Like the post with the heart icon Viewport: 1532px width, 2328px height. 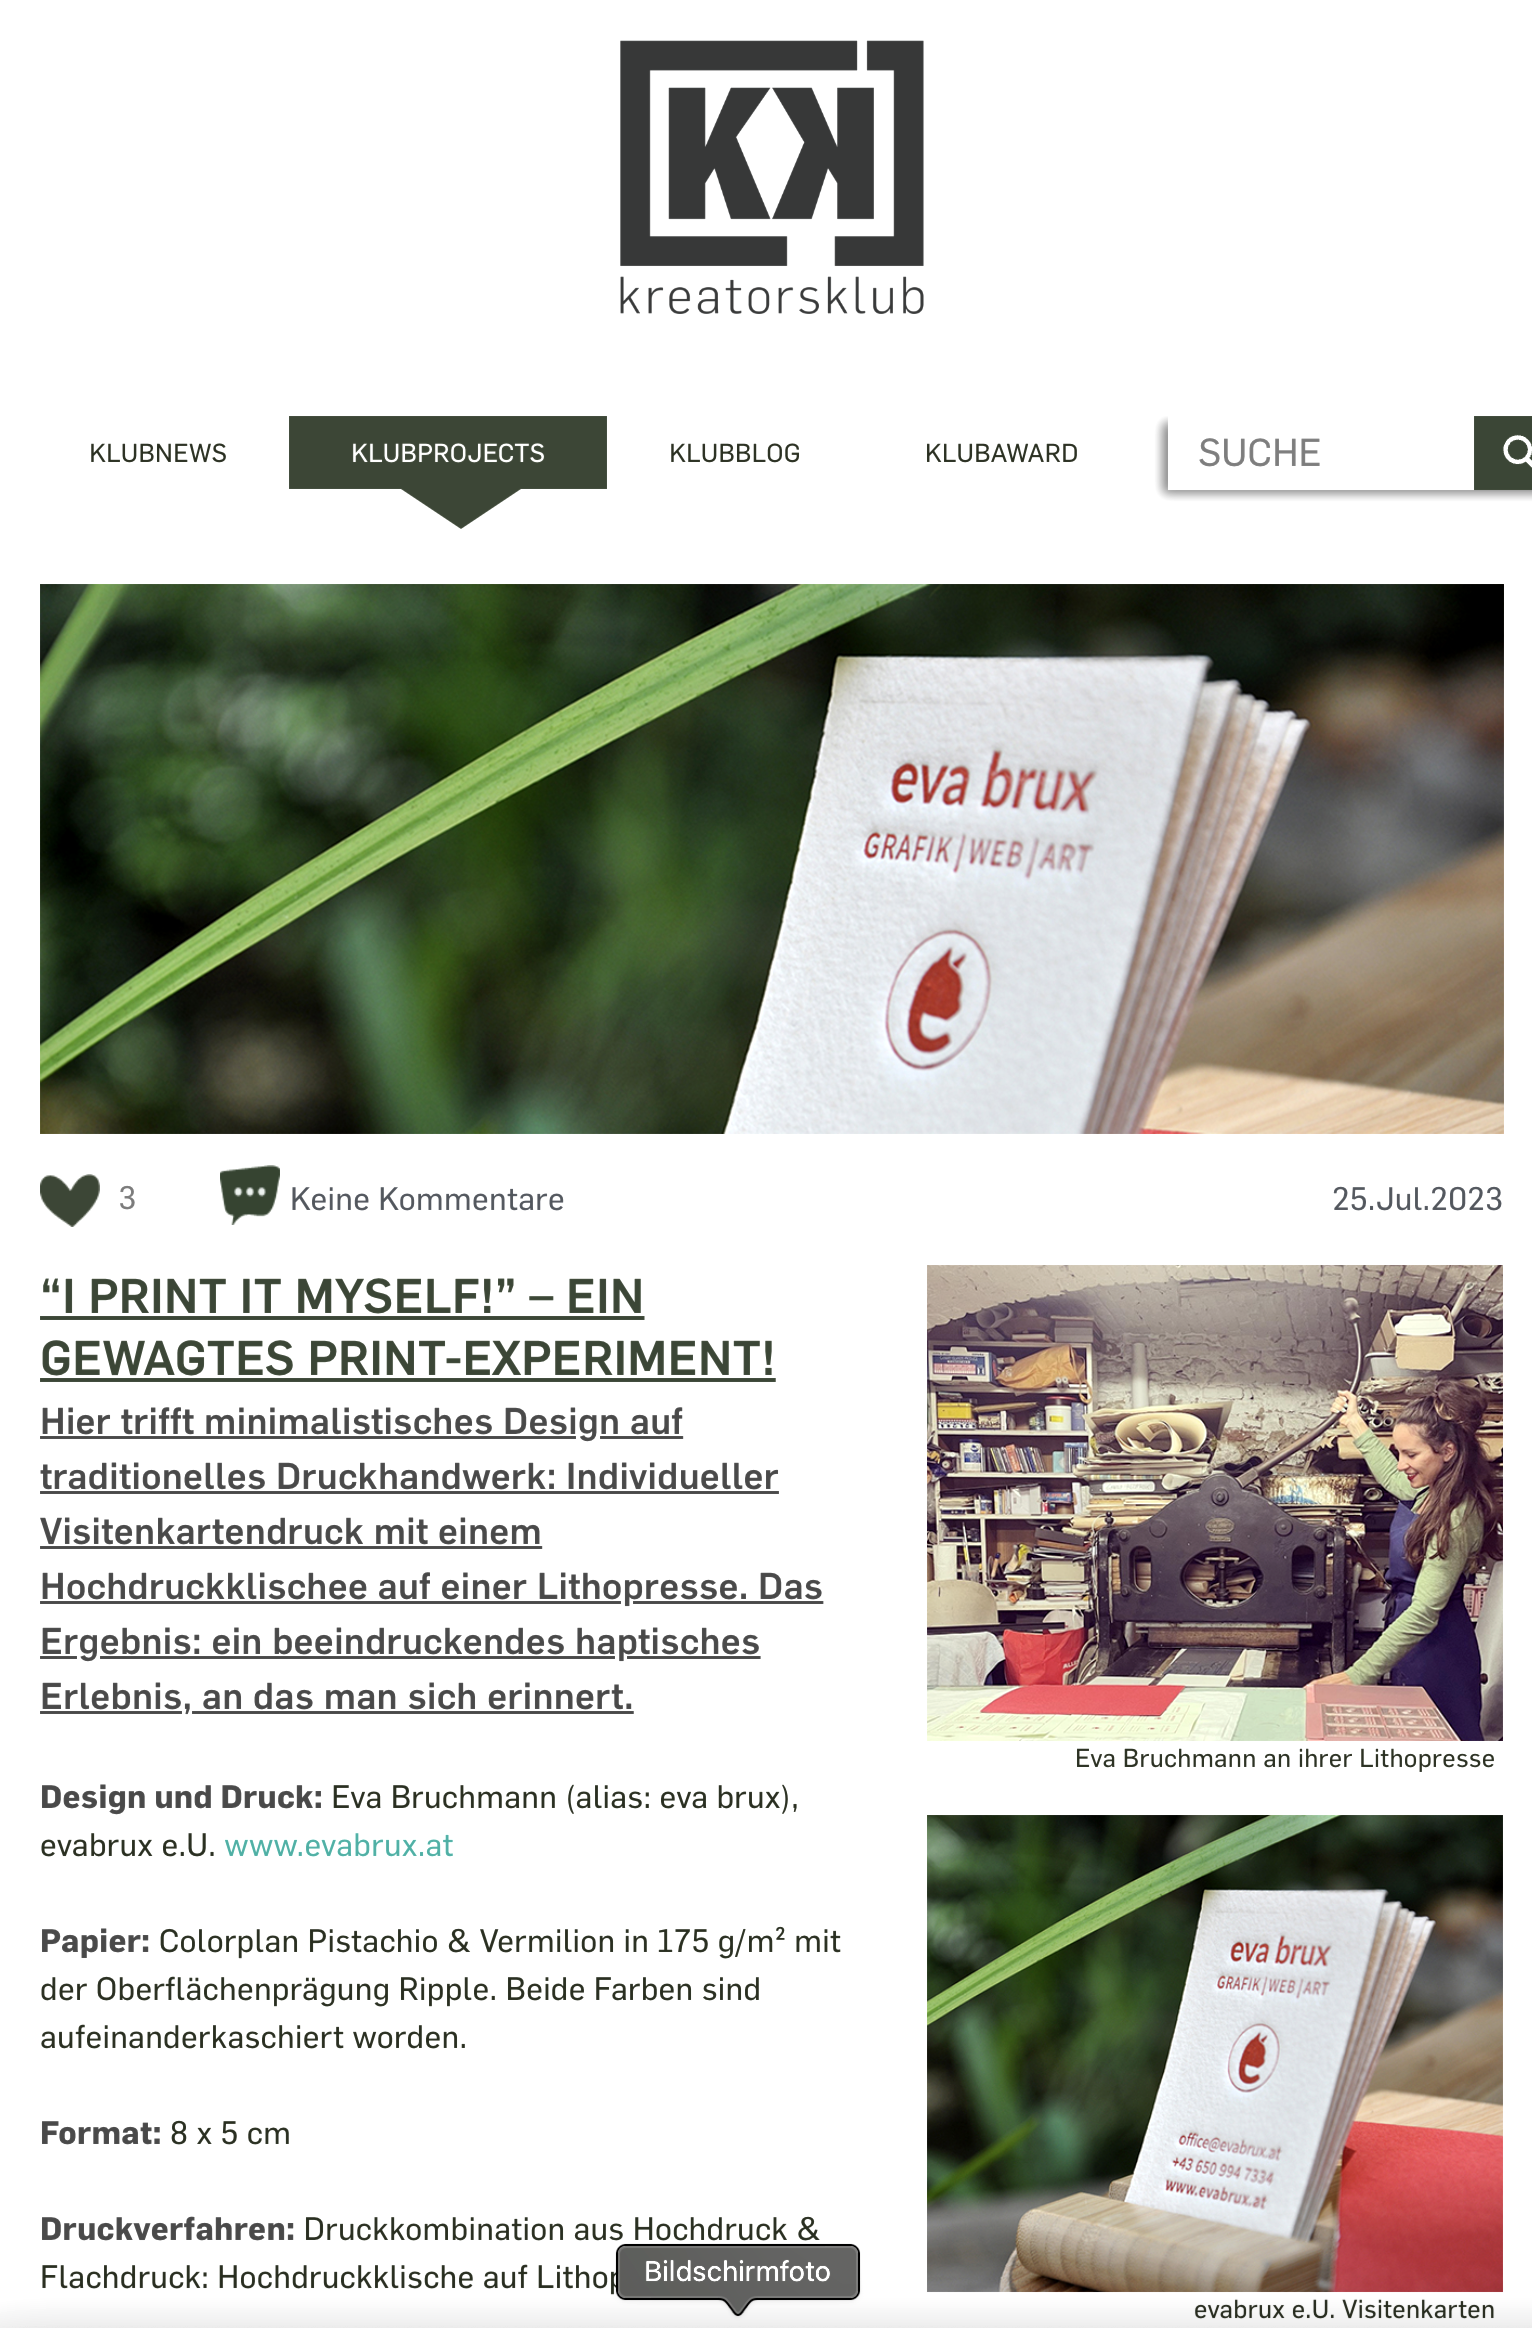tap(70, 1198)
